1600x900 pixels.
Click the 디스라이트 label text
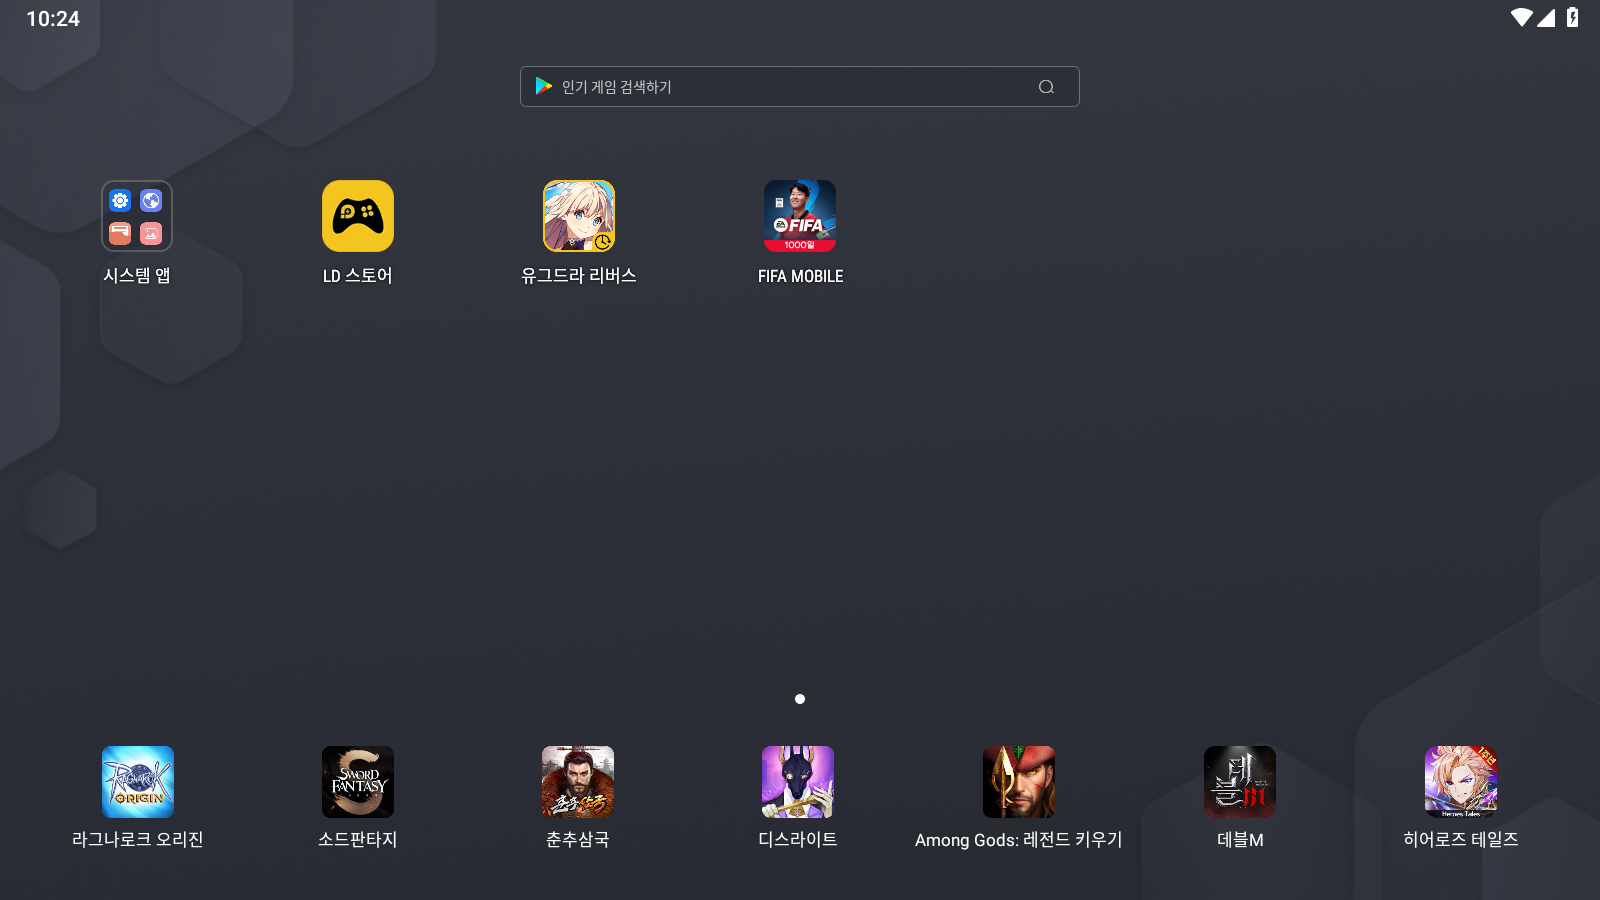[798, 840]
